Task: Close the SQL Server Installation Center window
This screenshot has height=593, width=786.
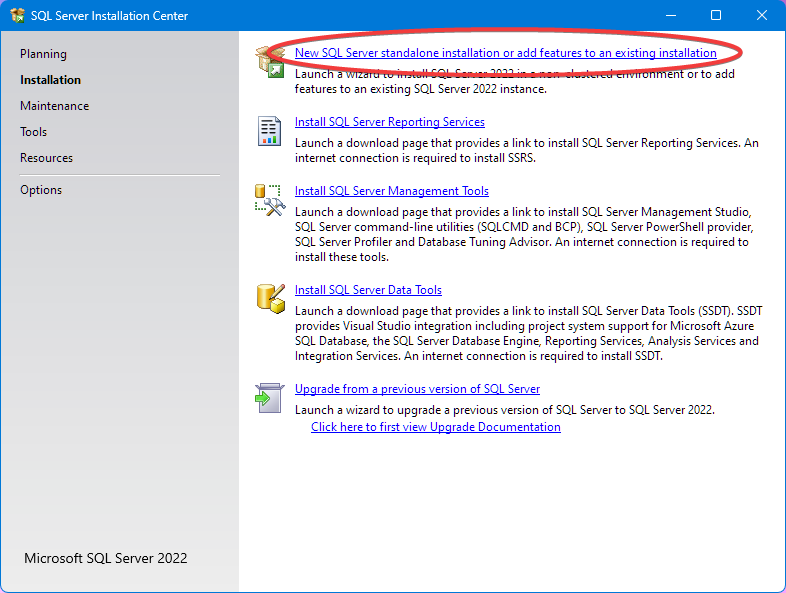Action: point(761,16)
